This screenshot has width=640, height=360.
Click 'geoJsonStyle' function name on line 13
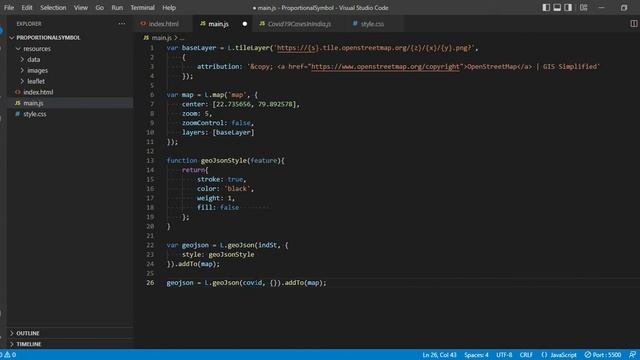(x=224, y=160)
